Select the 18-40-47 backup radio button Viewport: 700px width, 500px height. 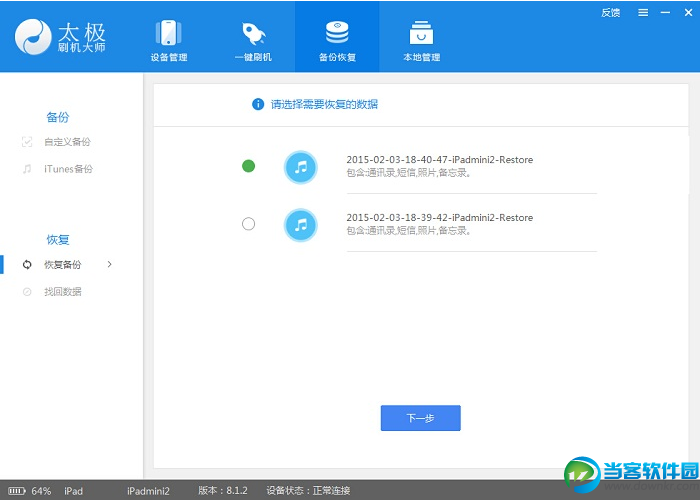coord(248,166)
